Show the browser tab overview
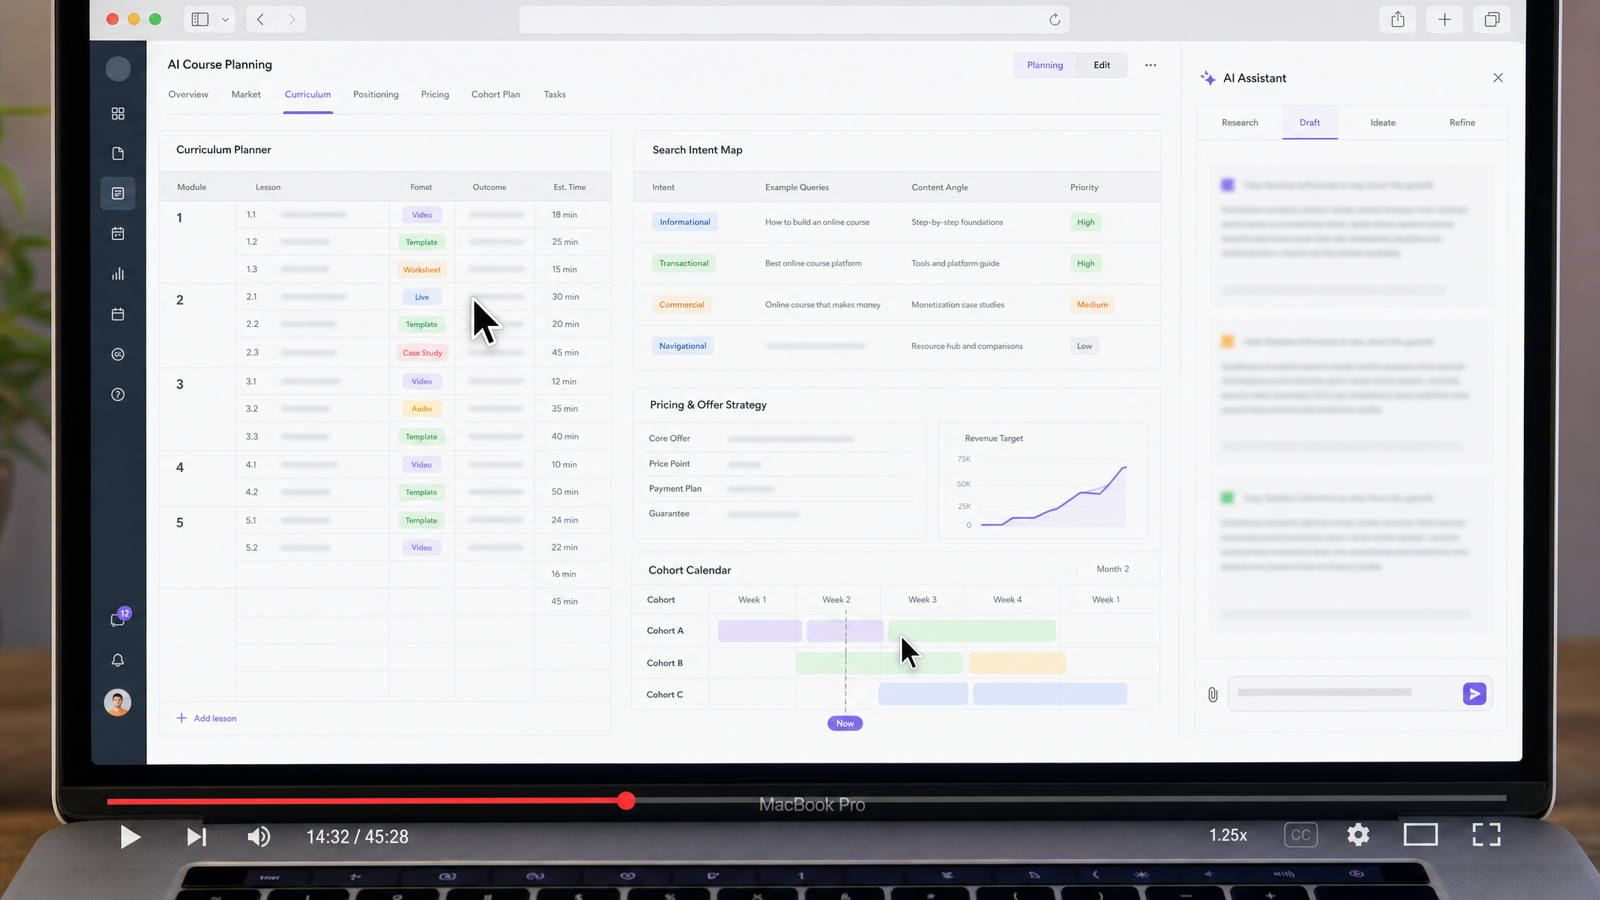This screenshot has height=900, width=1600. [1492, 19]
